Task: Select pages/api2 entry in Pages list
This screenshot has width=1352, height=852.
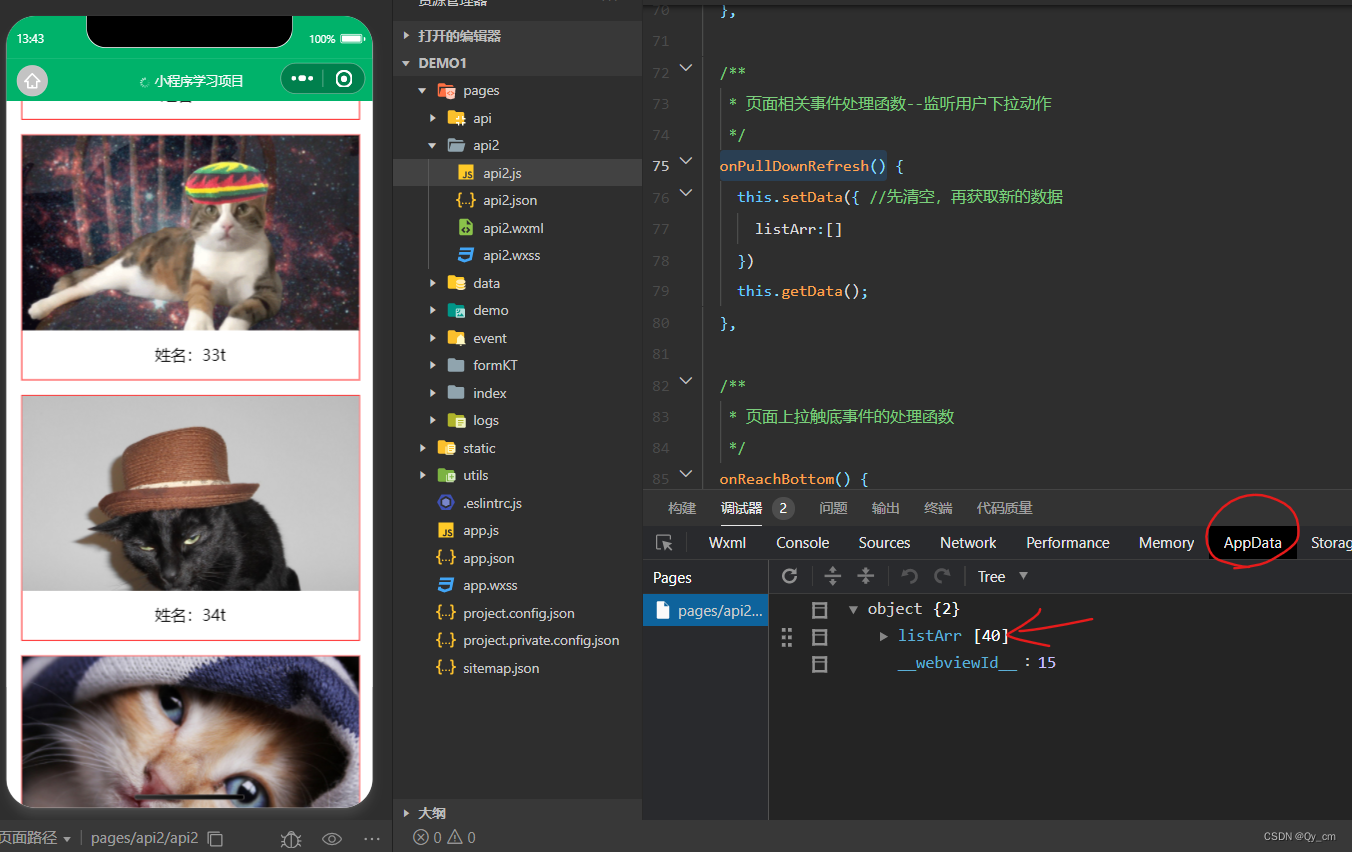Action: [705, 610]
